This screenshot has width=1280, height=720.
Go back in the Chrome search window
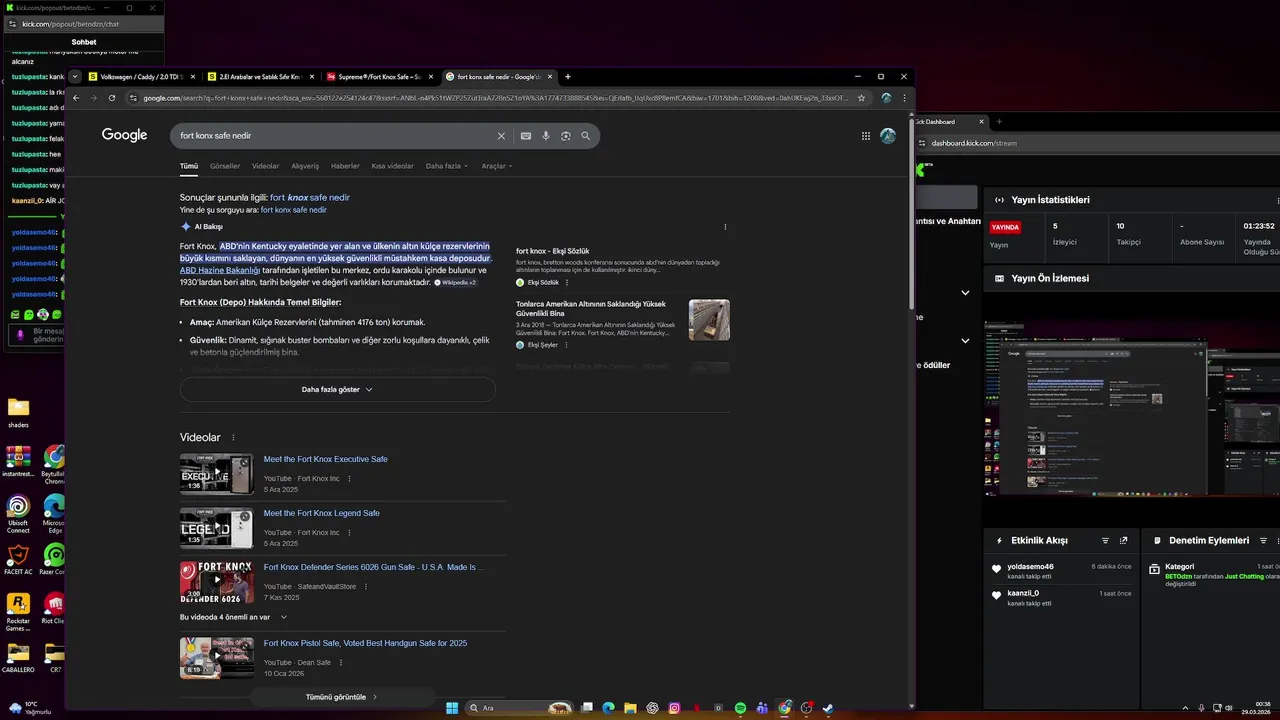(x=76, y=98)
